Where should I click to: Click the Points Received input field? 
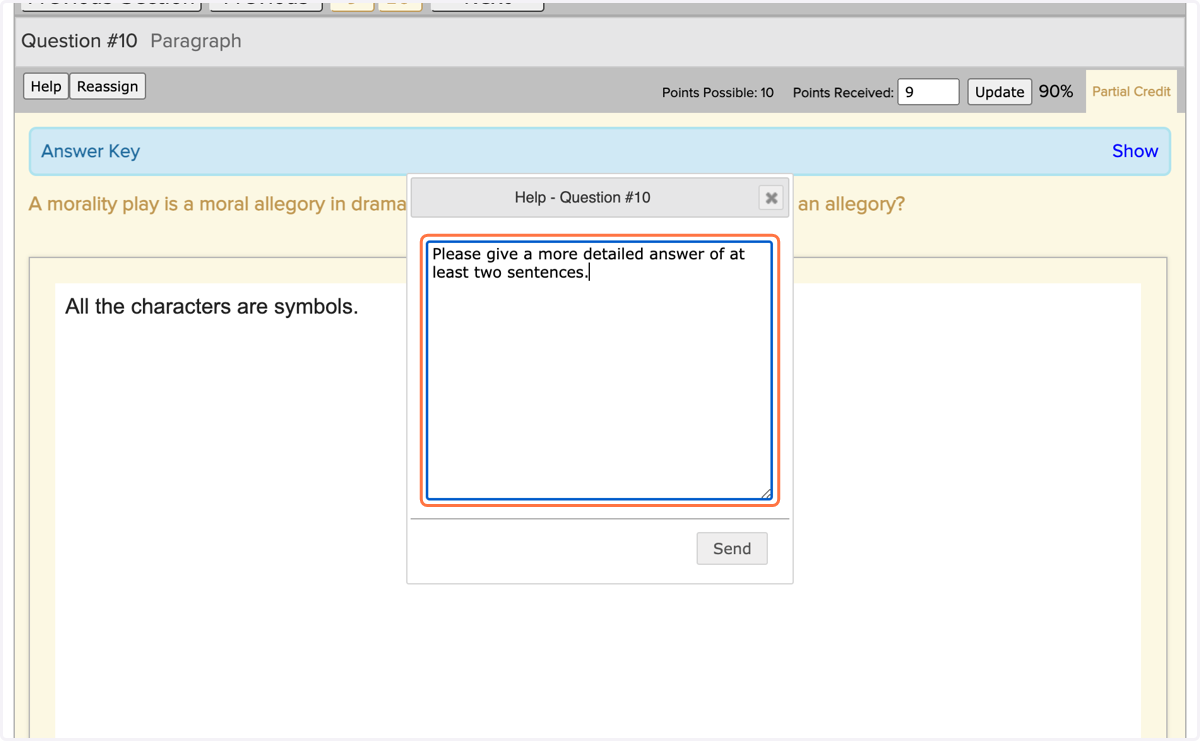point(928,92)
